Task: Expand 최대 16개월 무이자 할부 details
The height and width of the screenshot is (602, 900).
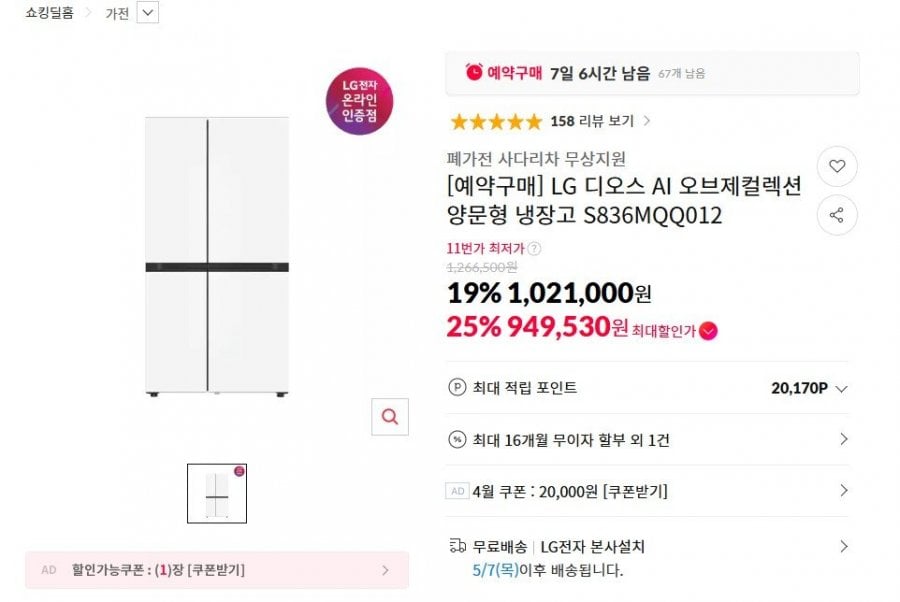Action: (843, 439)
